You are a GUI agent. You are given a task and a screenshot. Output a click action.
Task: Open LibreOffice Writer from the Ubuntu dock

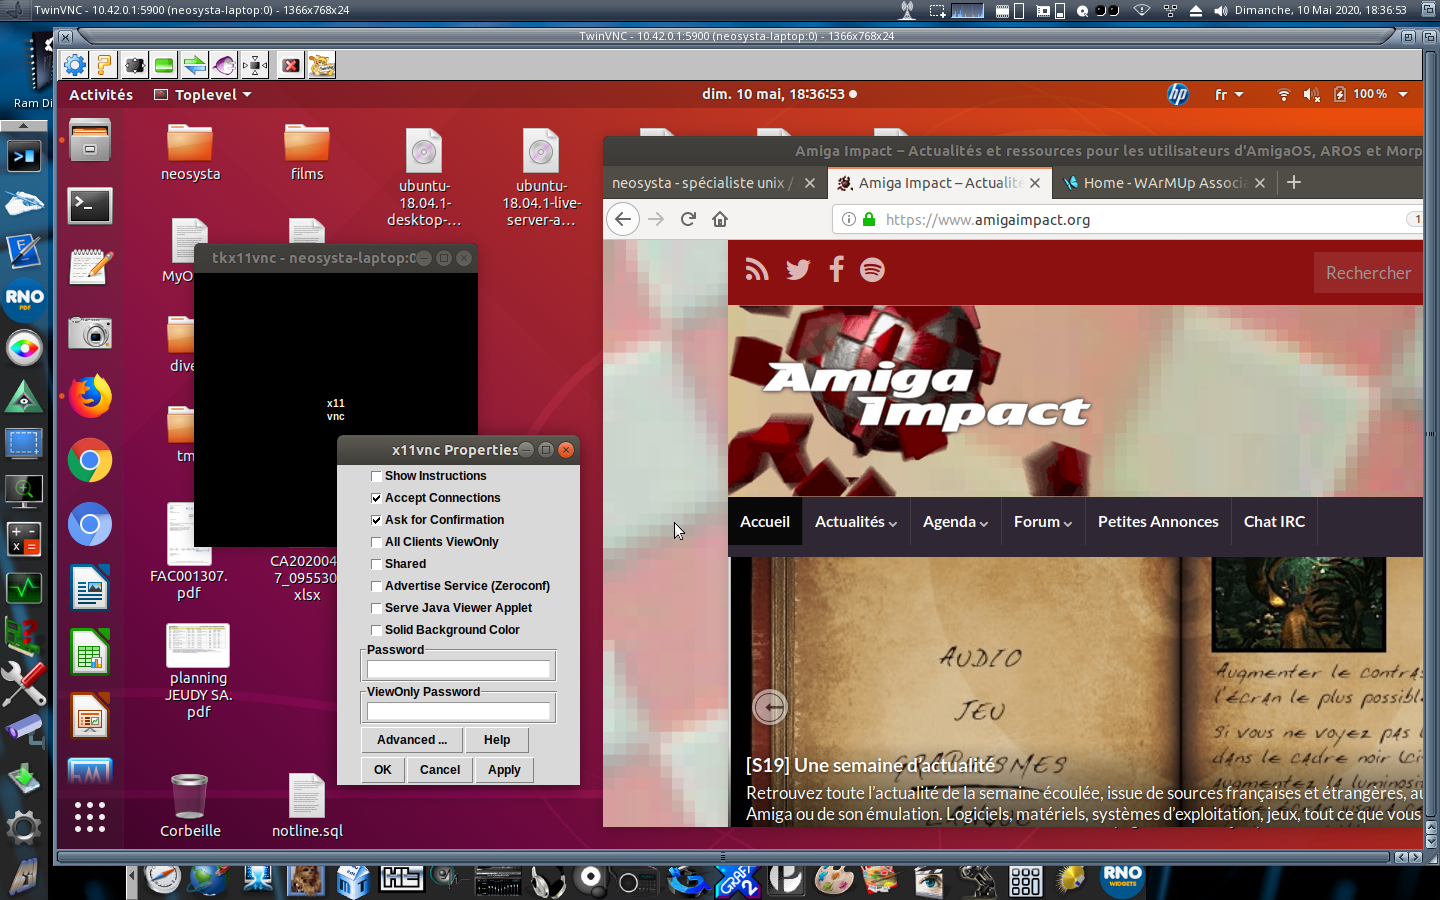(x=90, y=588)
